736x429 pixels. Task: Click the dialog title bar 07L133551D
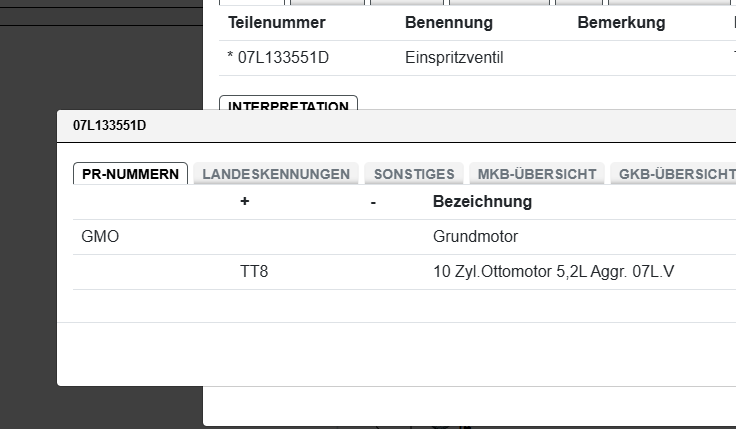click(x=110, y=126)
